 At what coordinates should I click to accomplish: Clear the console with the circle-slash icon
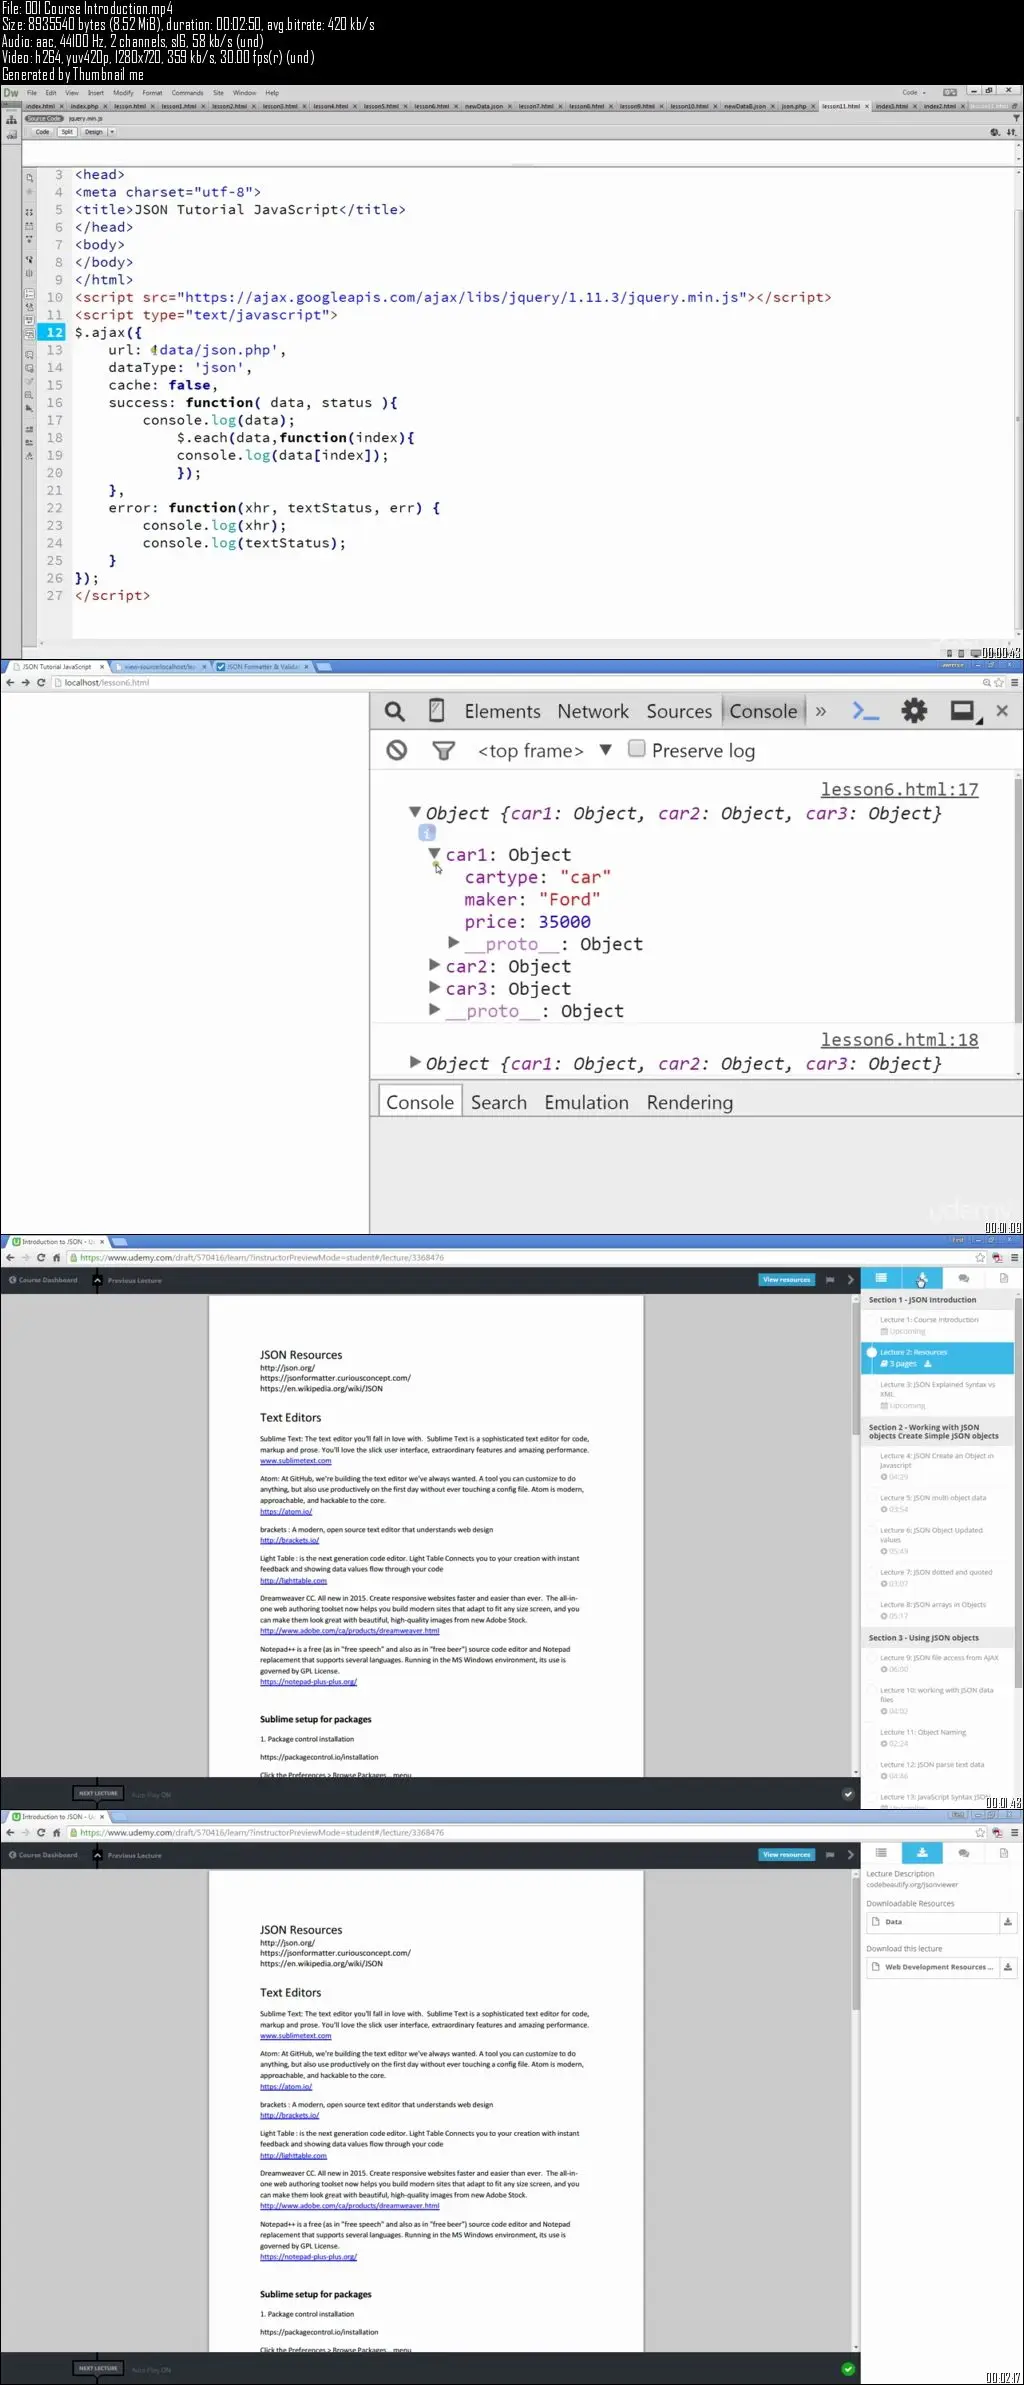(397, 750)
